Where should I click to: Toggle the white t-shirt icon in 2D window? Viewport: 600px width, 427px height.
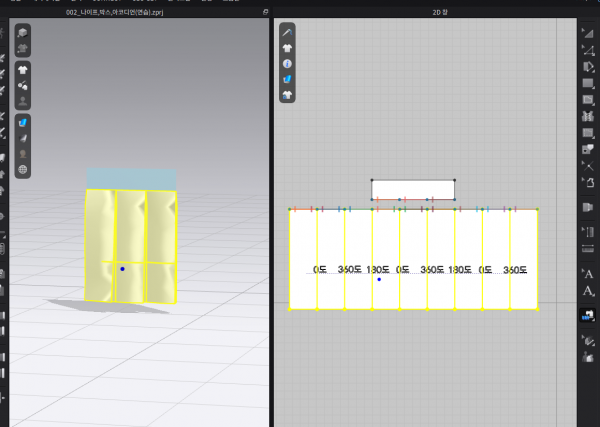pos(288,47)
